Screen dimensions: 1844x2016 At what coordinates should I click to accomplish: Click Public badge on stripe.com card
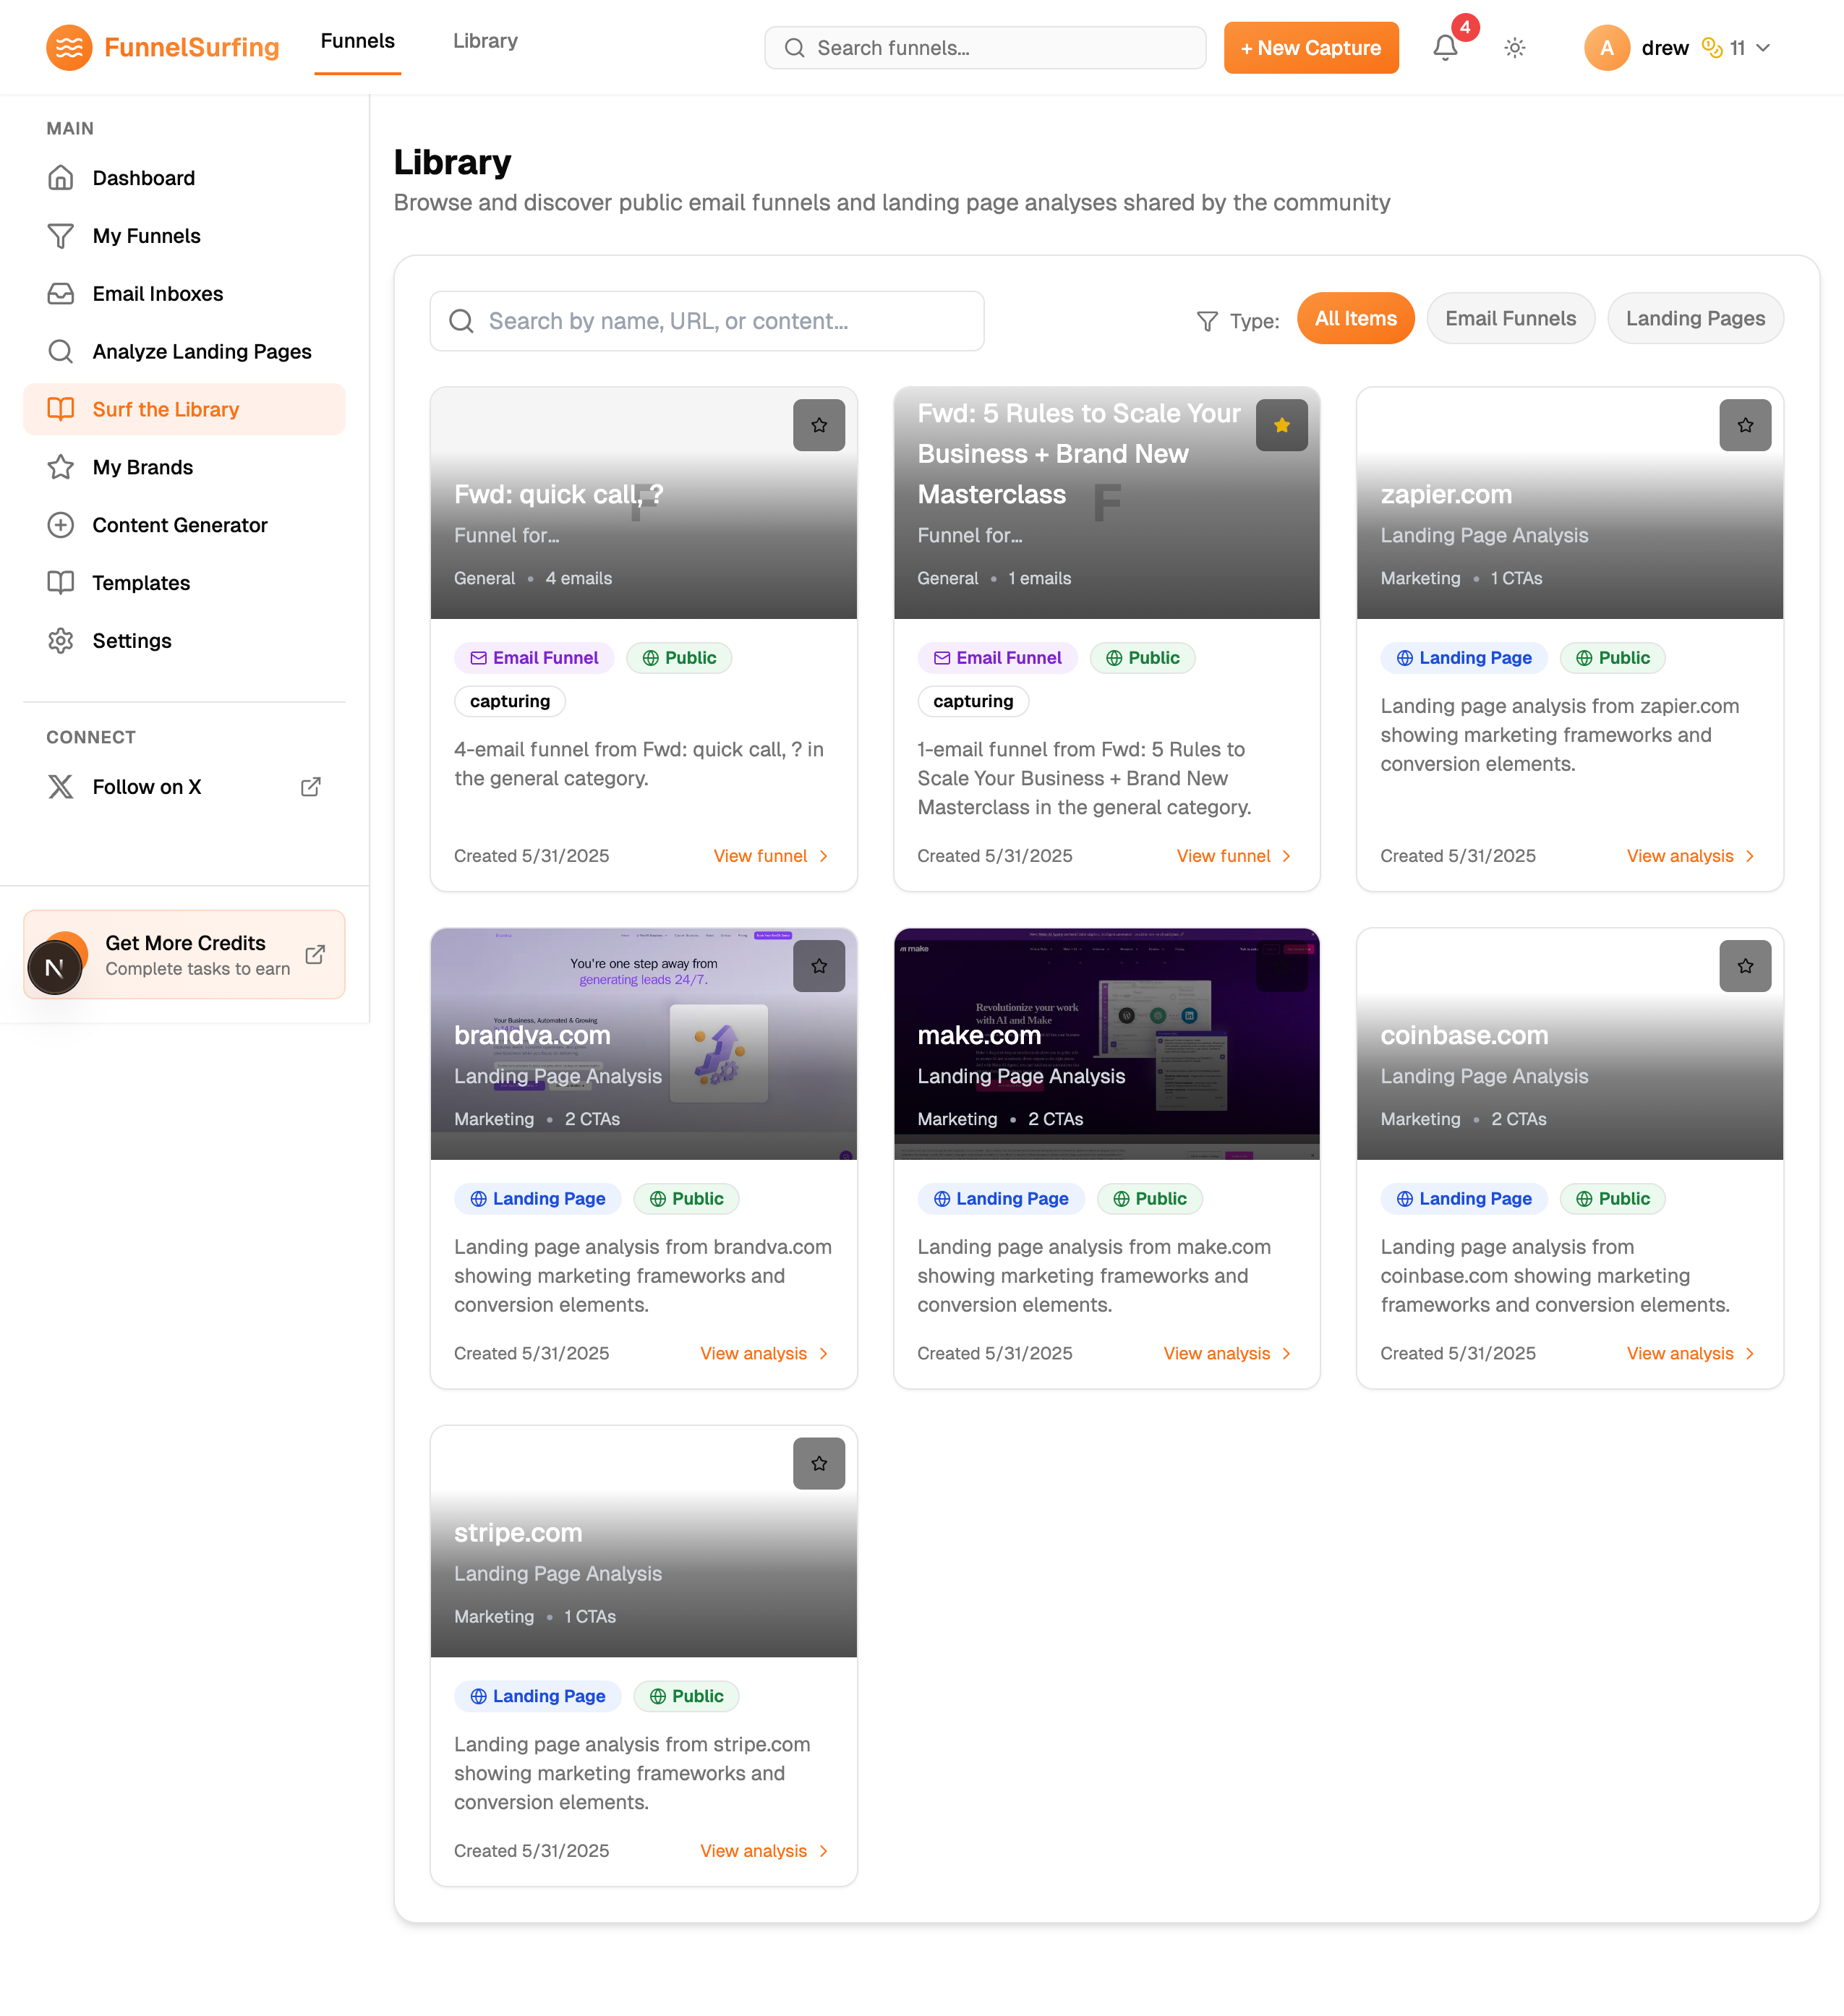686,1695
